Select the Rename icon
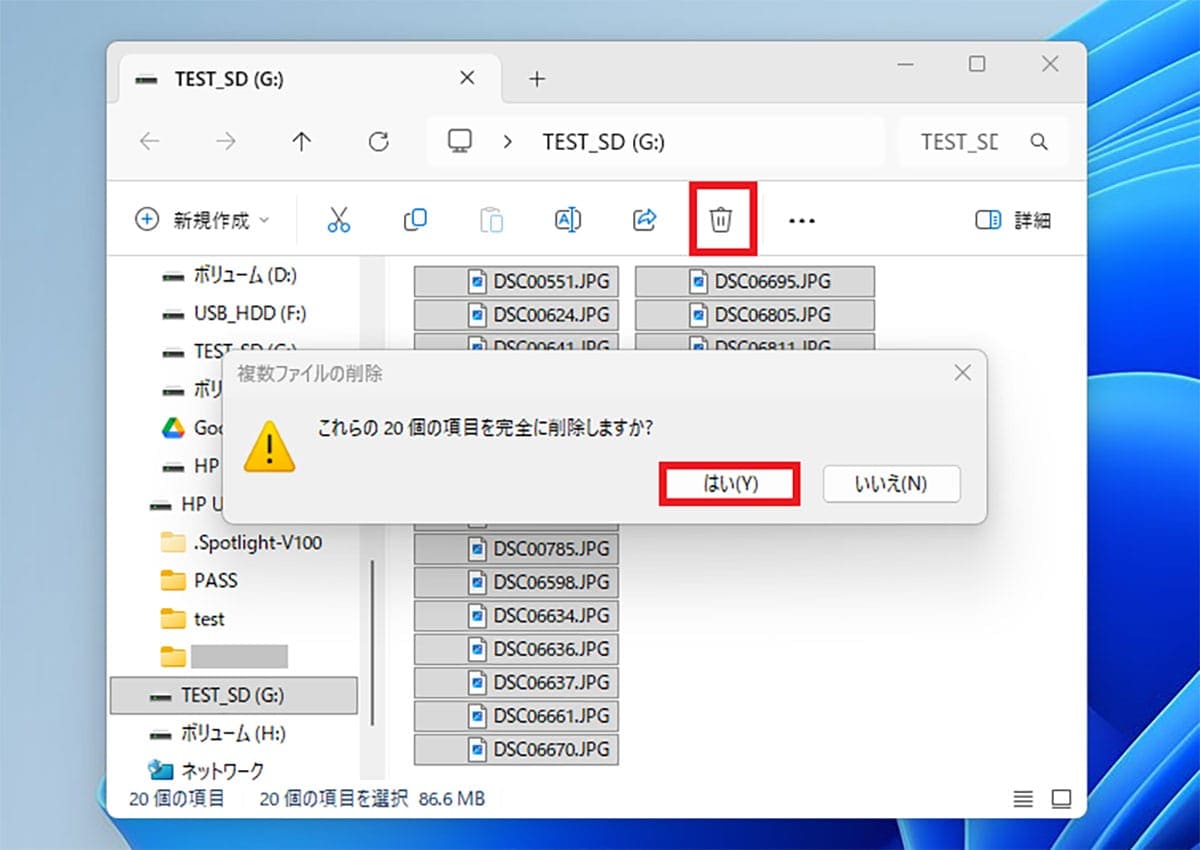Image resolution: width=1200 pixels, height=850 pixels. (567, 219)
